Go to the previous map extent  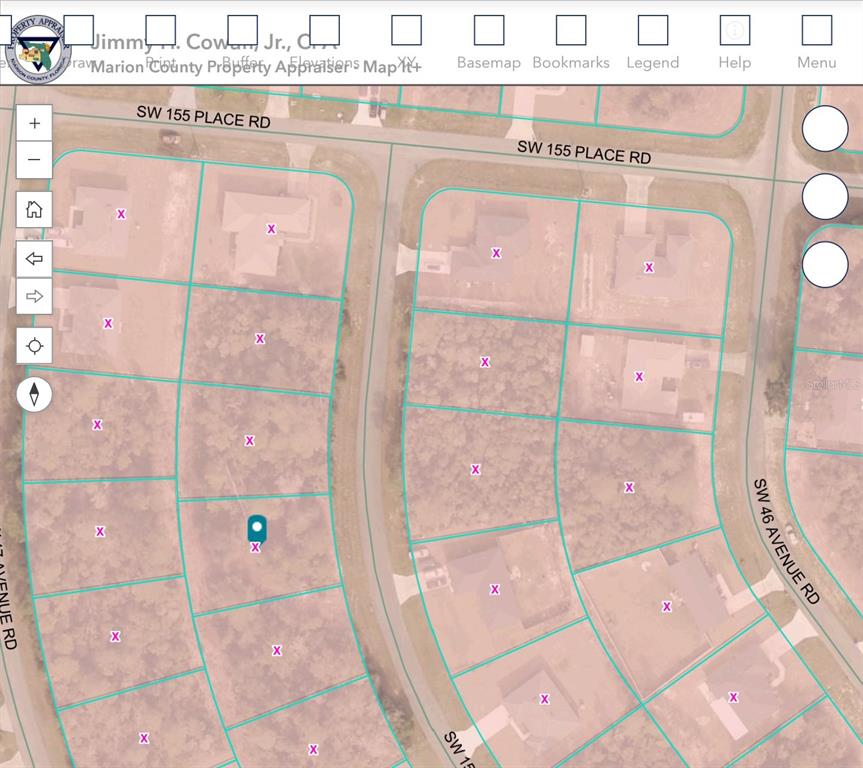[x=35, y=259]
